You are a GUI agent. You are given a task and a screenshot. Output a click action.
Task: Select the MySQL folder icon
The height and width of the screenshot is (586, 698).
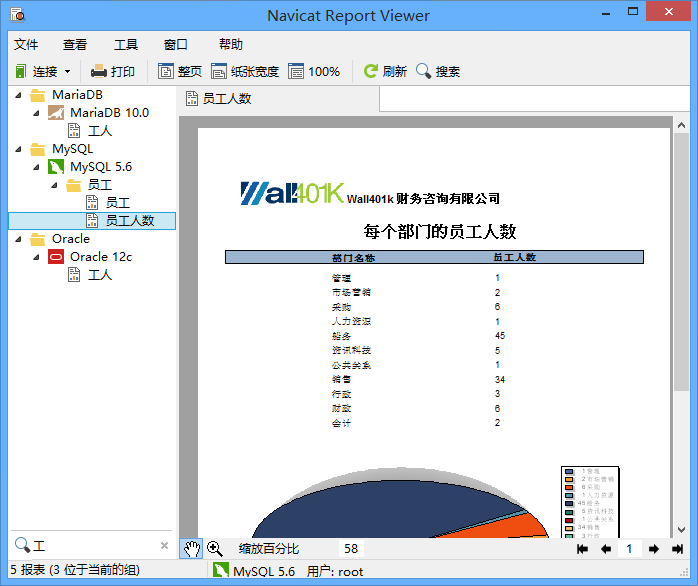point(38,149)
